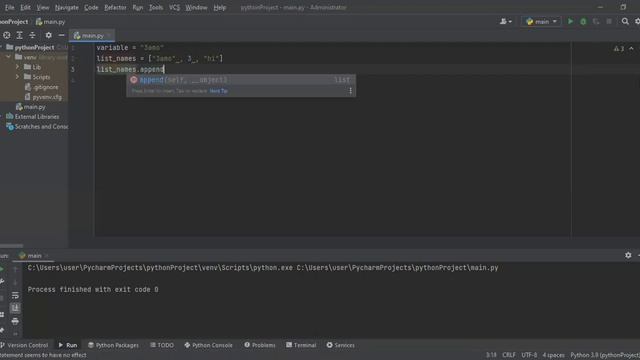This screenshot has width=640, height=360.
Task: Run the main configuration with the green play icon
Action: (570, 21)
